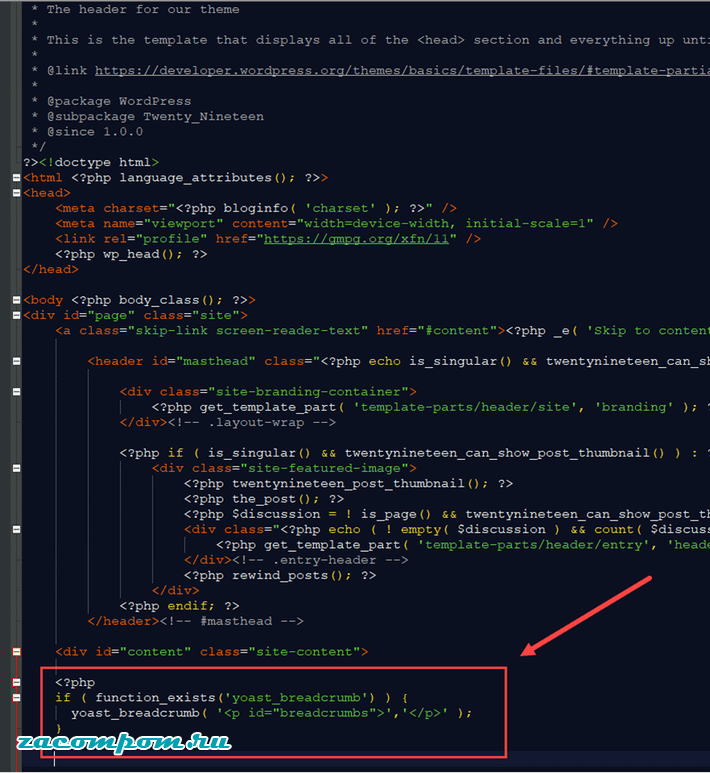This screenshot has width=710, height=773.
Task: Click the '#masthead' closing header comment
Action: (232, 621)
